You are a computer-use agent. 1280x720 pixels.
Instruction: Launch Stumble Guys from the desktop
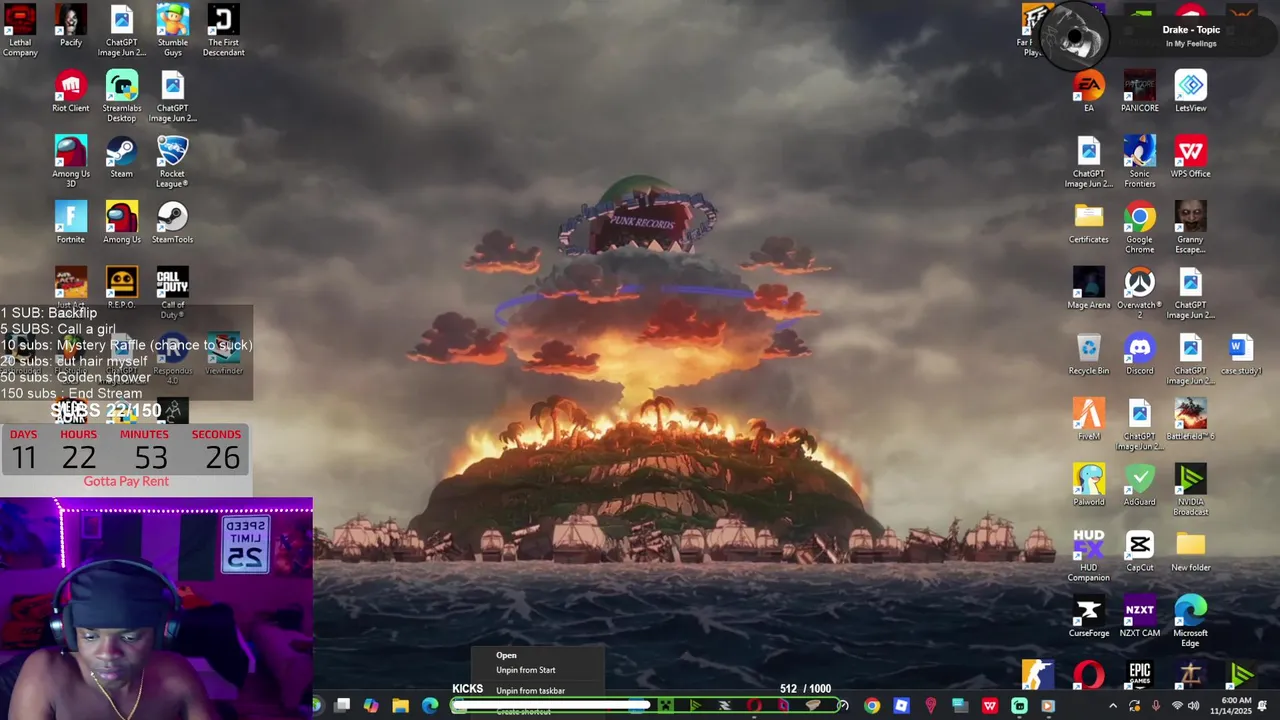[x=172, y=30]
